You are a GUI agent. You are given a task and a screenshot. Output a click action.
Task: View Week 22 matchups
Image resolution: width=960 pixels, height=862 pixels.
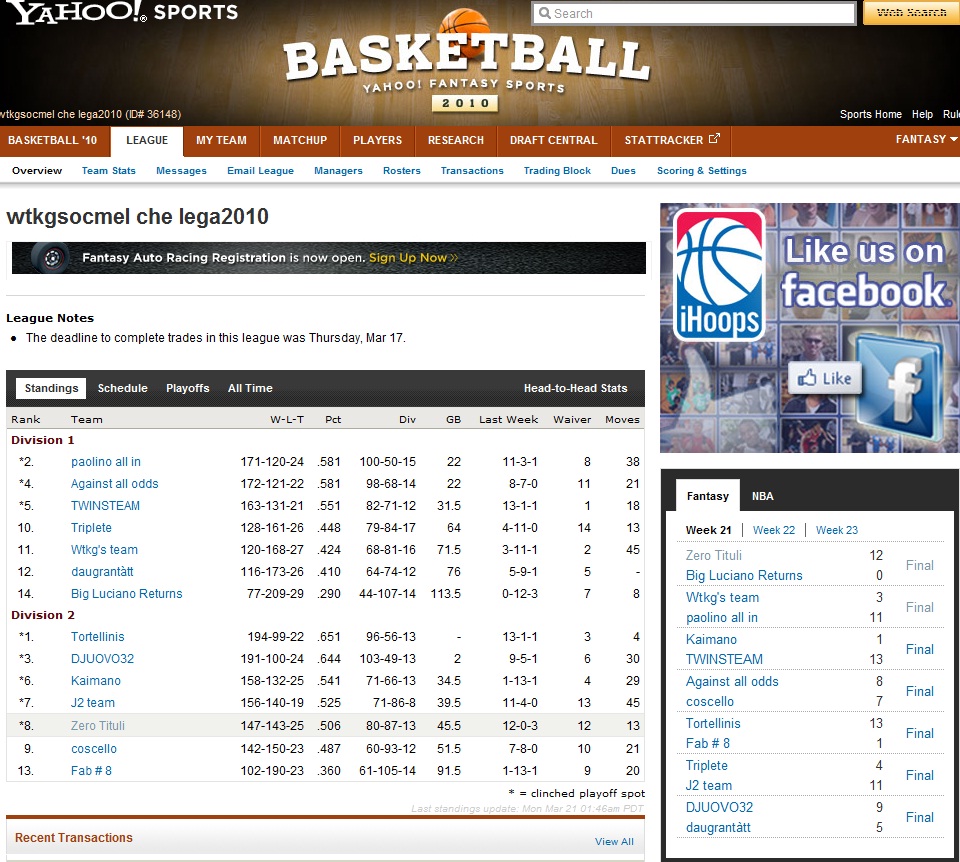point(773,530)
